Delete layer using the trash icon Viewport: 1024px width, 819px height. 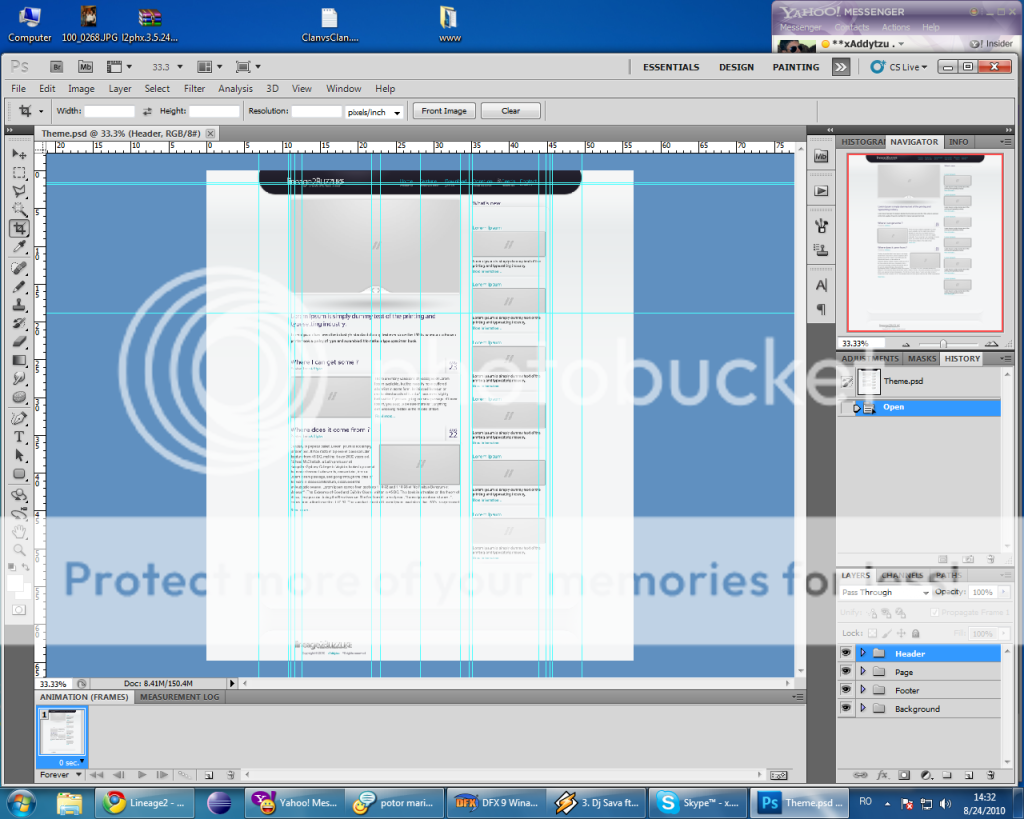point(989,775)
